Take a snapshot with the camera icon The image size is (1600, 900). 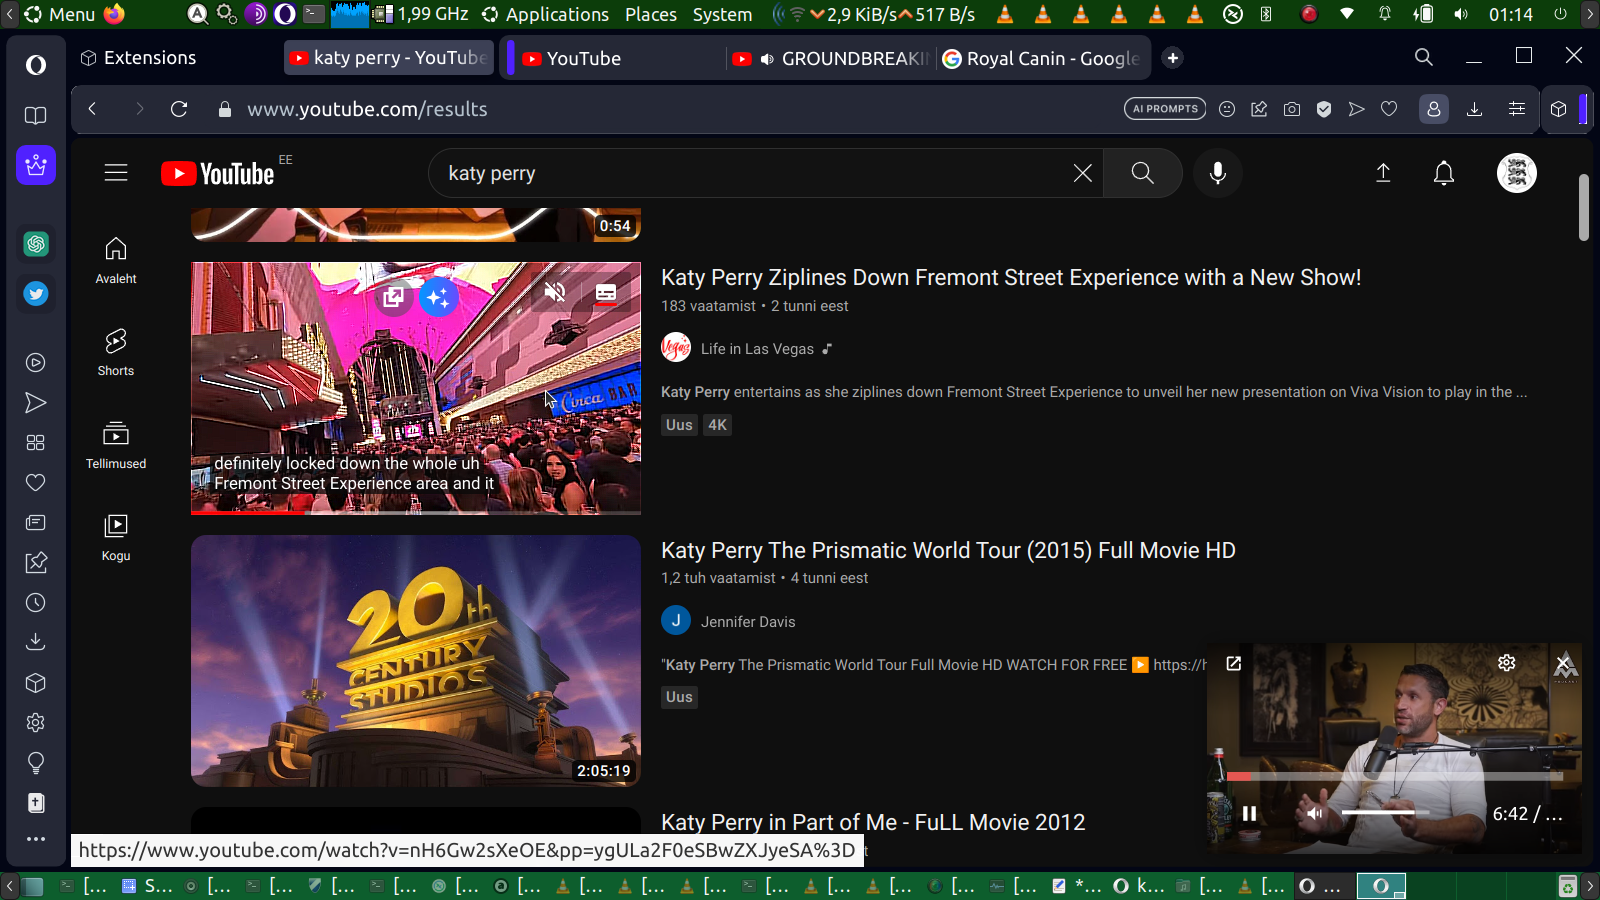pyautogui.click(x=1292, y=109)
